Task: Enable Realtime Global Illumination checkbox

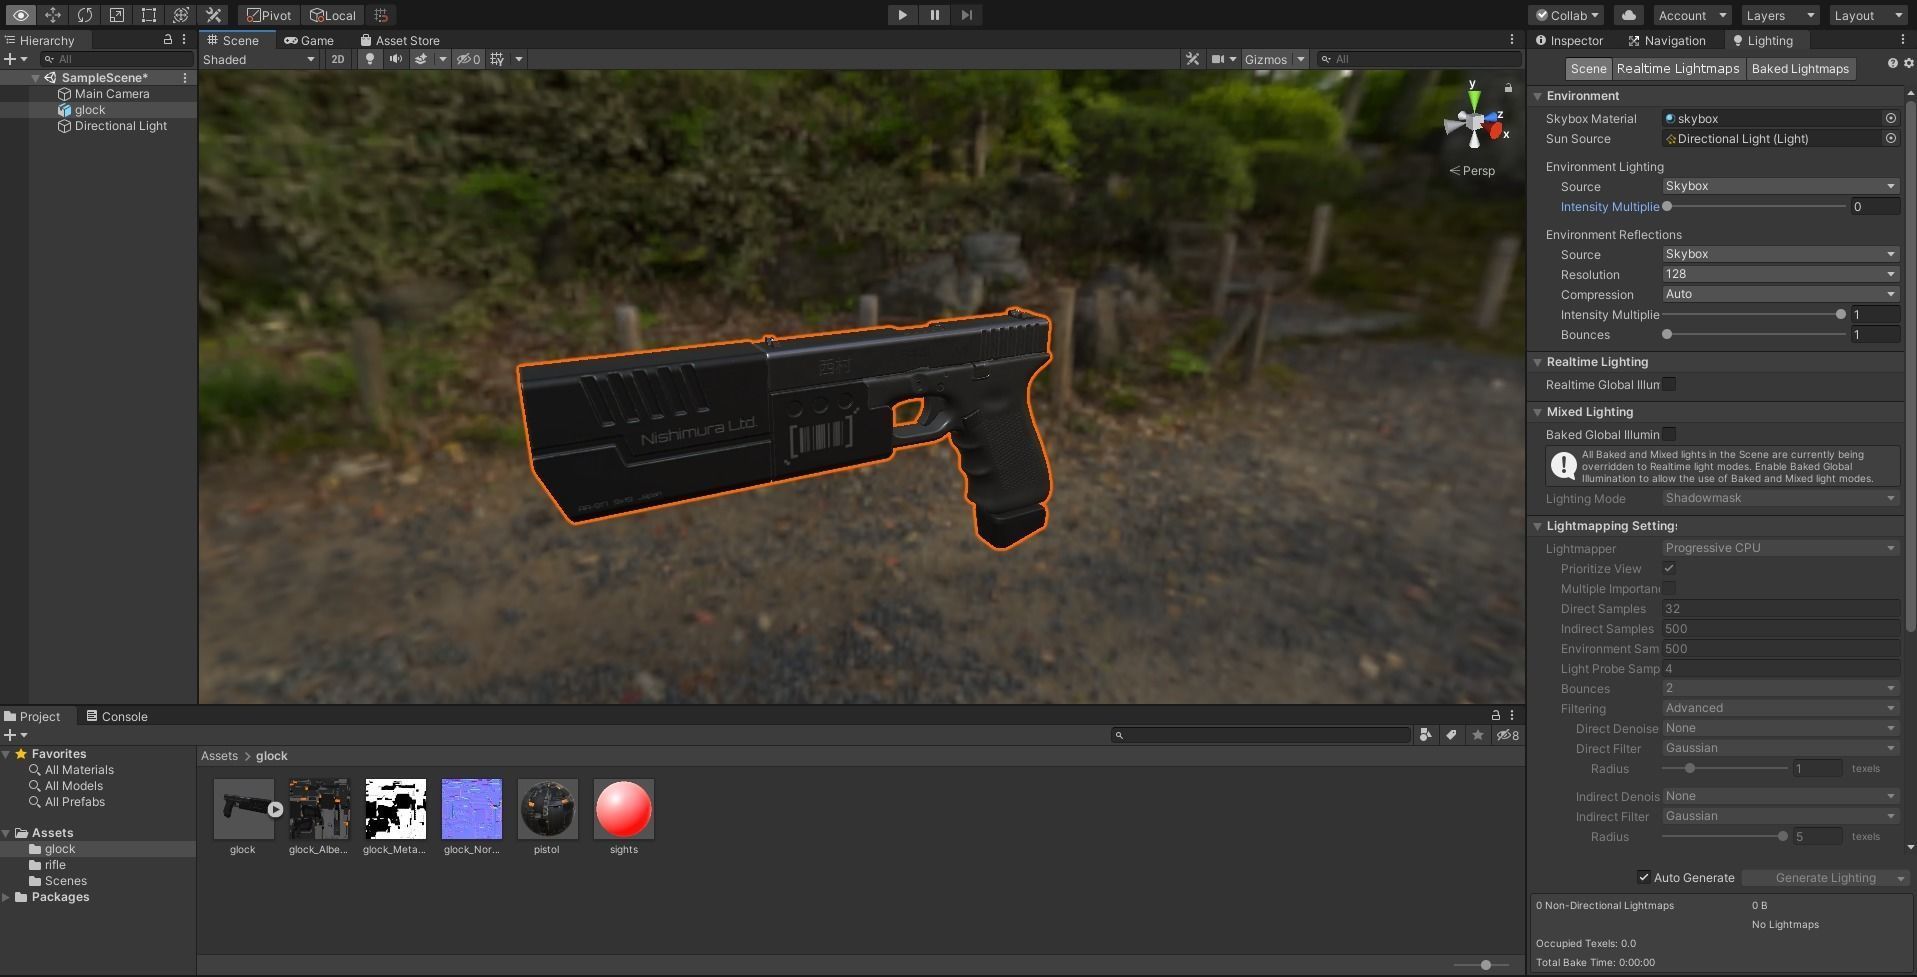Action: click(1669, 384)
